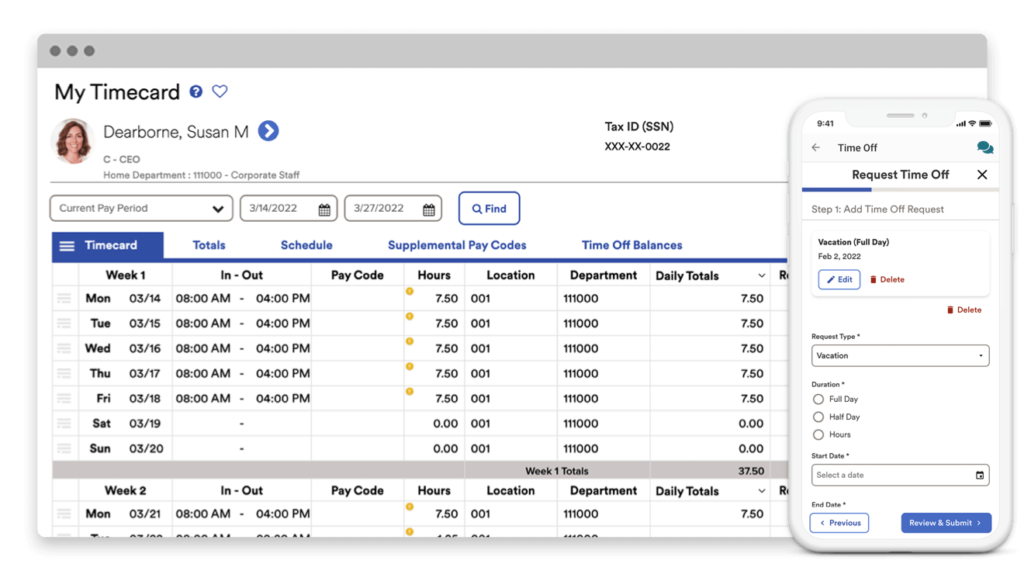Click row menu handle for Fri 03/18
The height and width of the screenshot is (571, 1024).
[64, 398]
